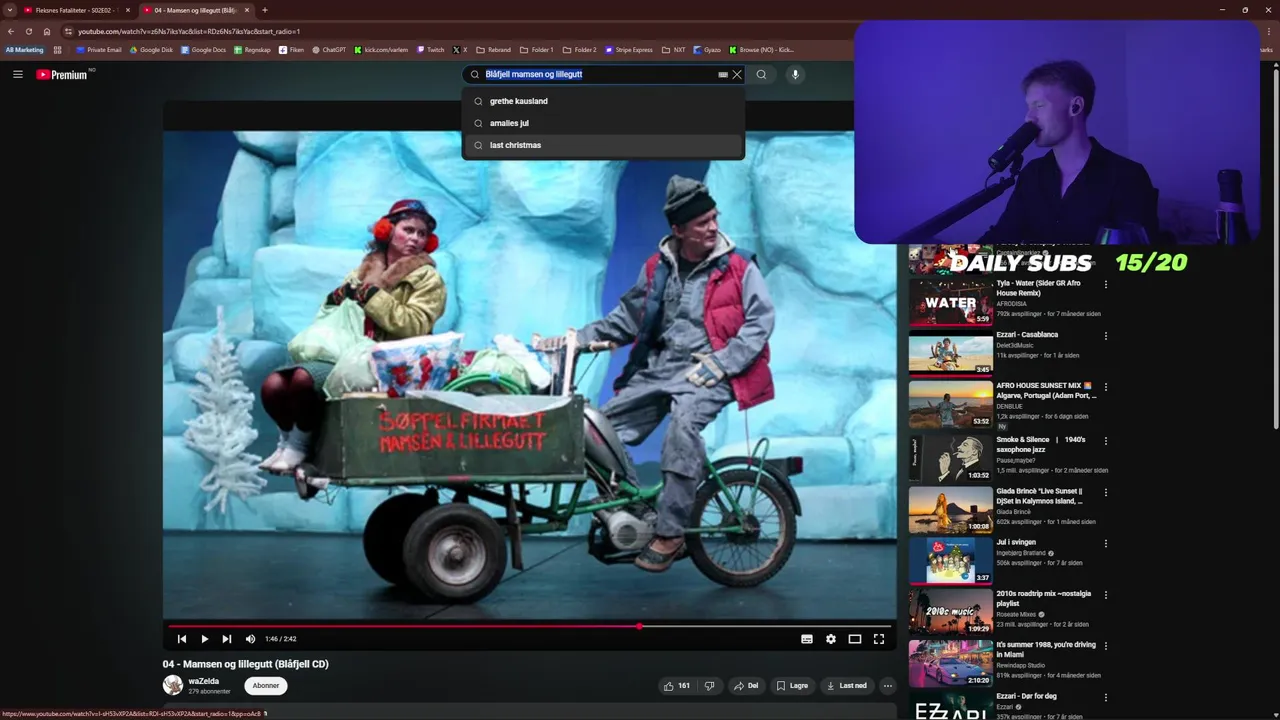Open Stripe Express bookmark
This screenshot has height=720, width=1280.
click(x=629, y=49)
